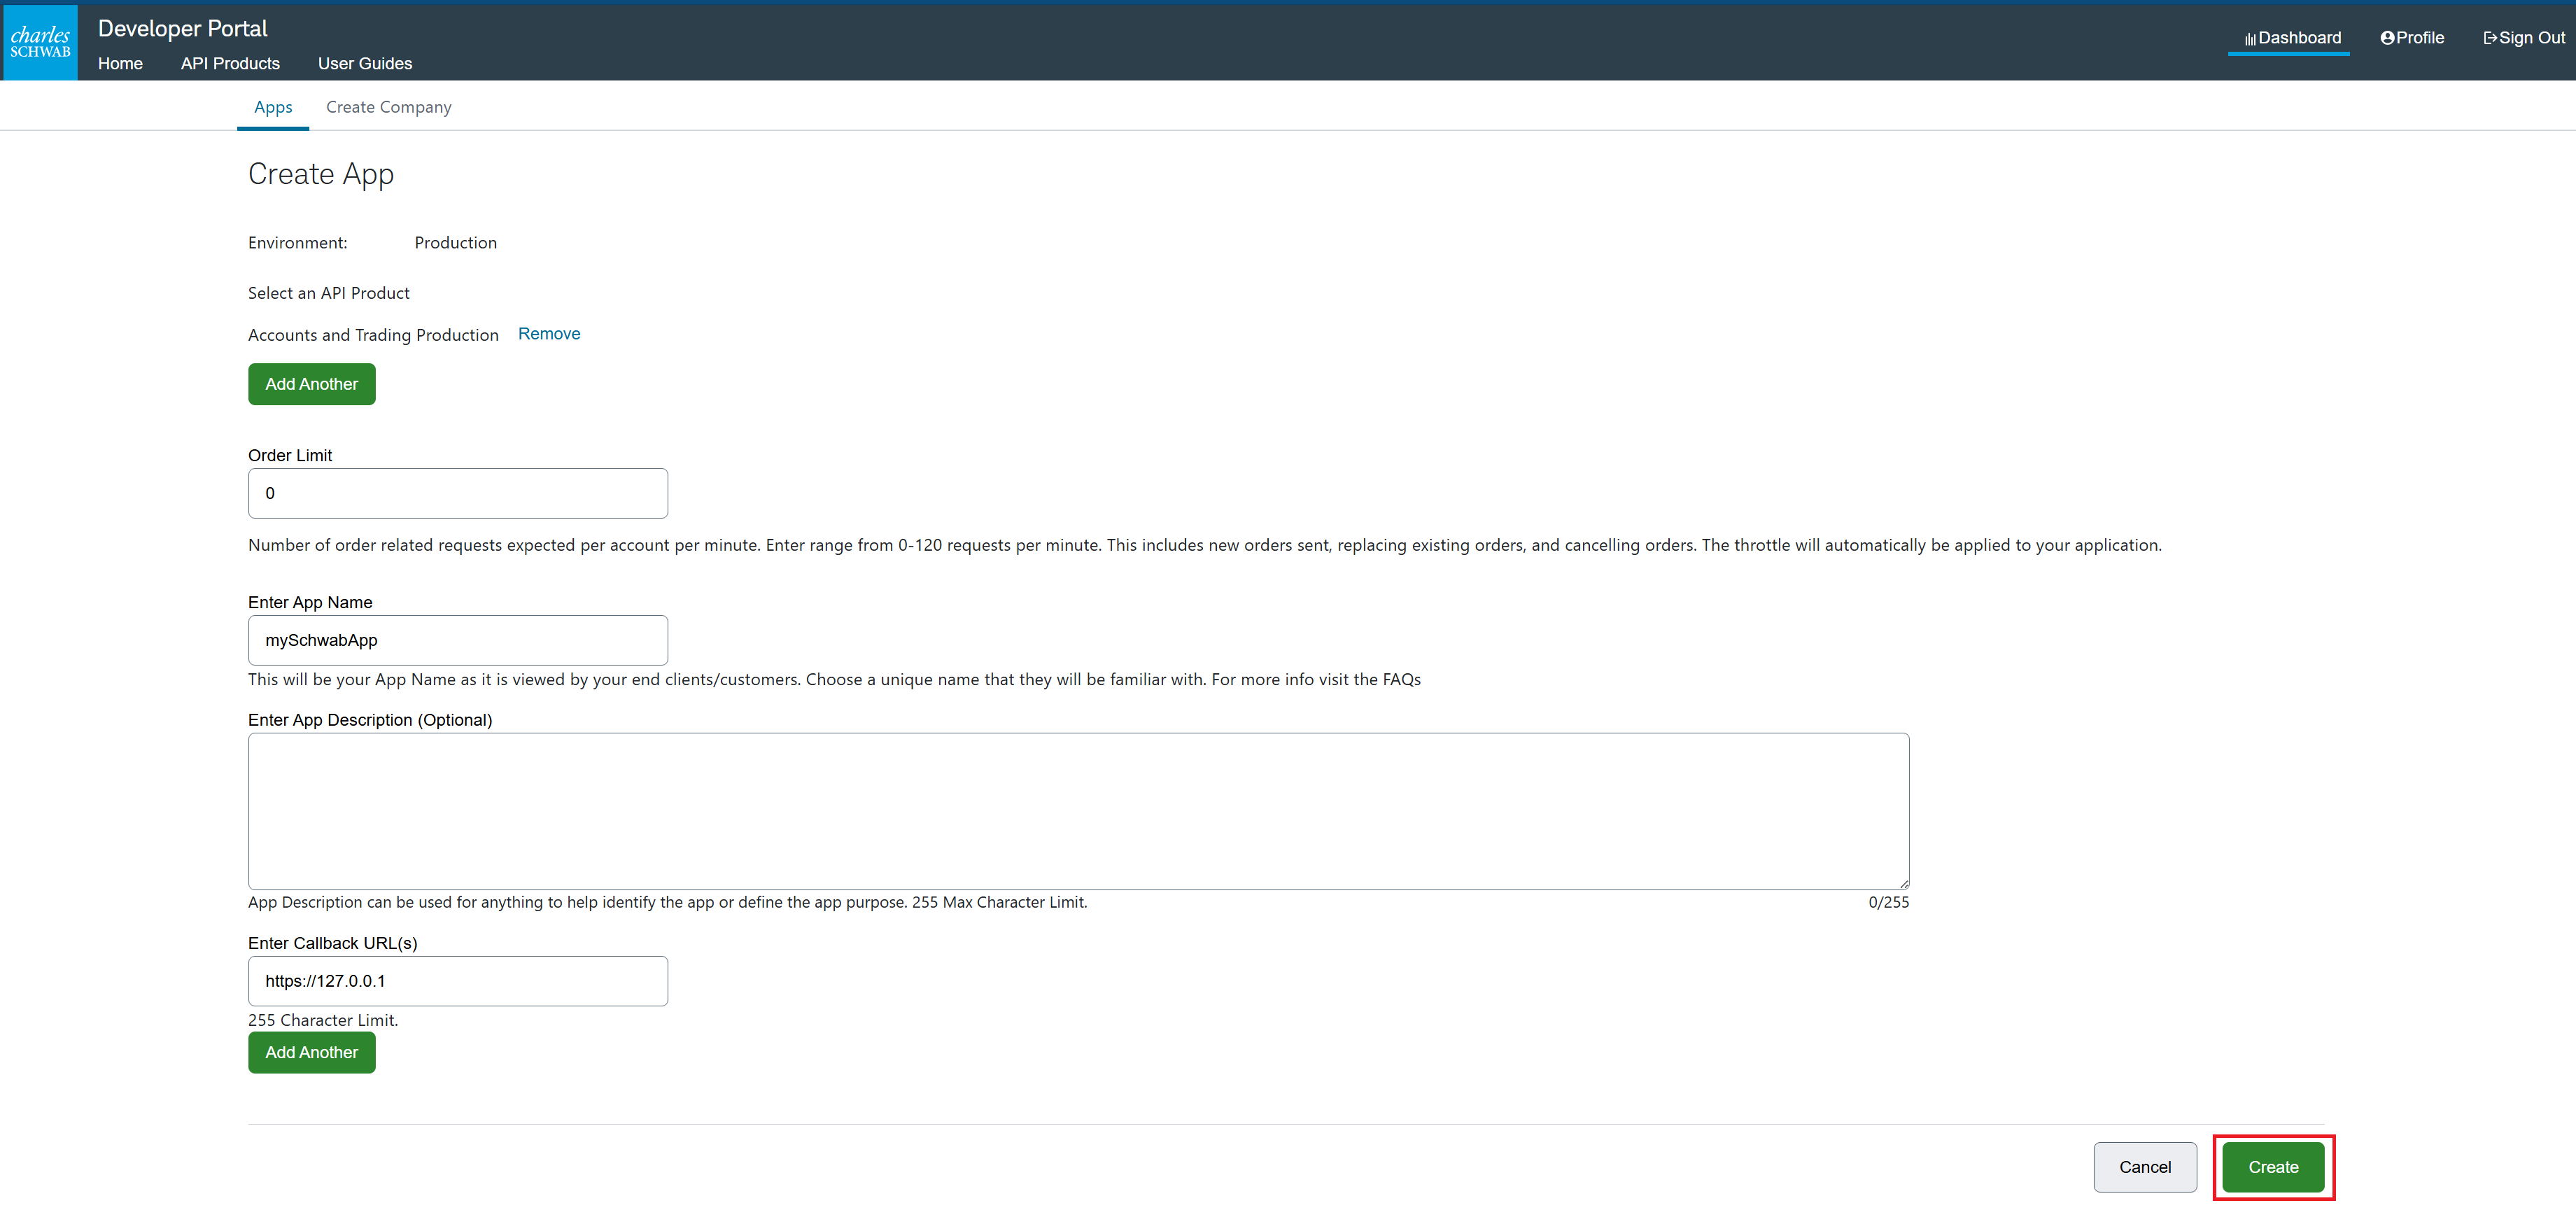Click the Create App heading
2576x1210 pixels.
321,174
